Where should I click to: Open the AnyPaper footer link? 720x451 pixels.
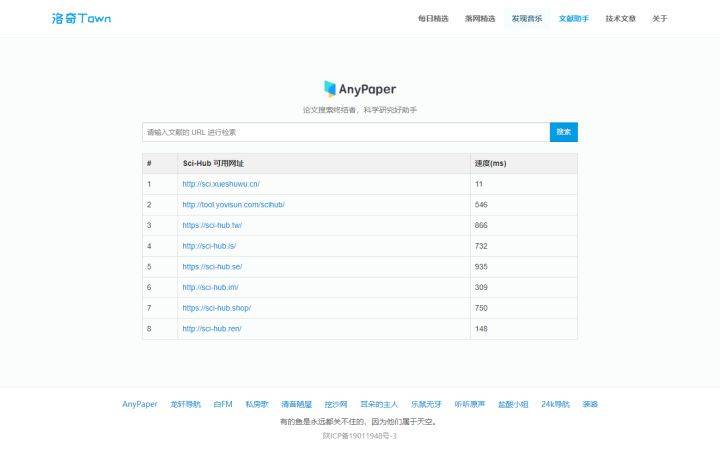click(x=140, y=404)
